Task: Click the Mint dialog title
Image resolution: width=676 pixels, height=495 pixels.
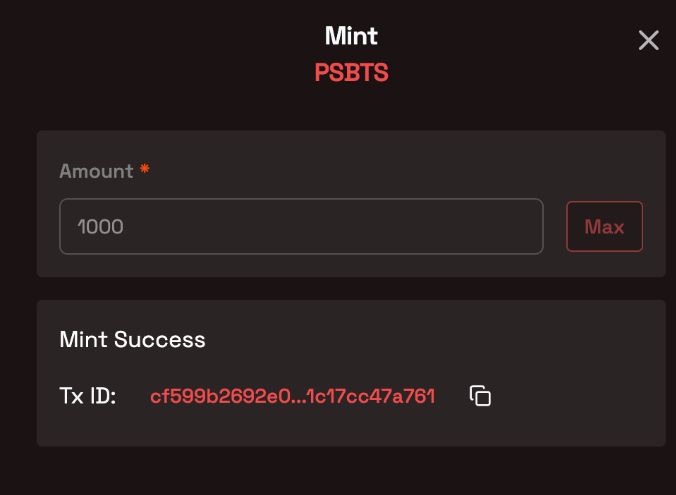Action: coord(351,36)
